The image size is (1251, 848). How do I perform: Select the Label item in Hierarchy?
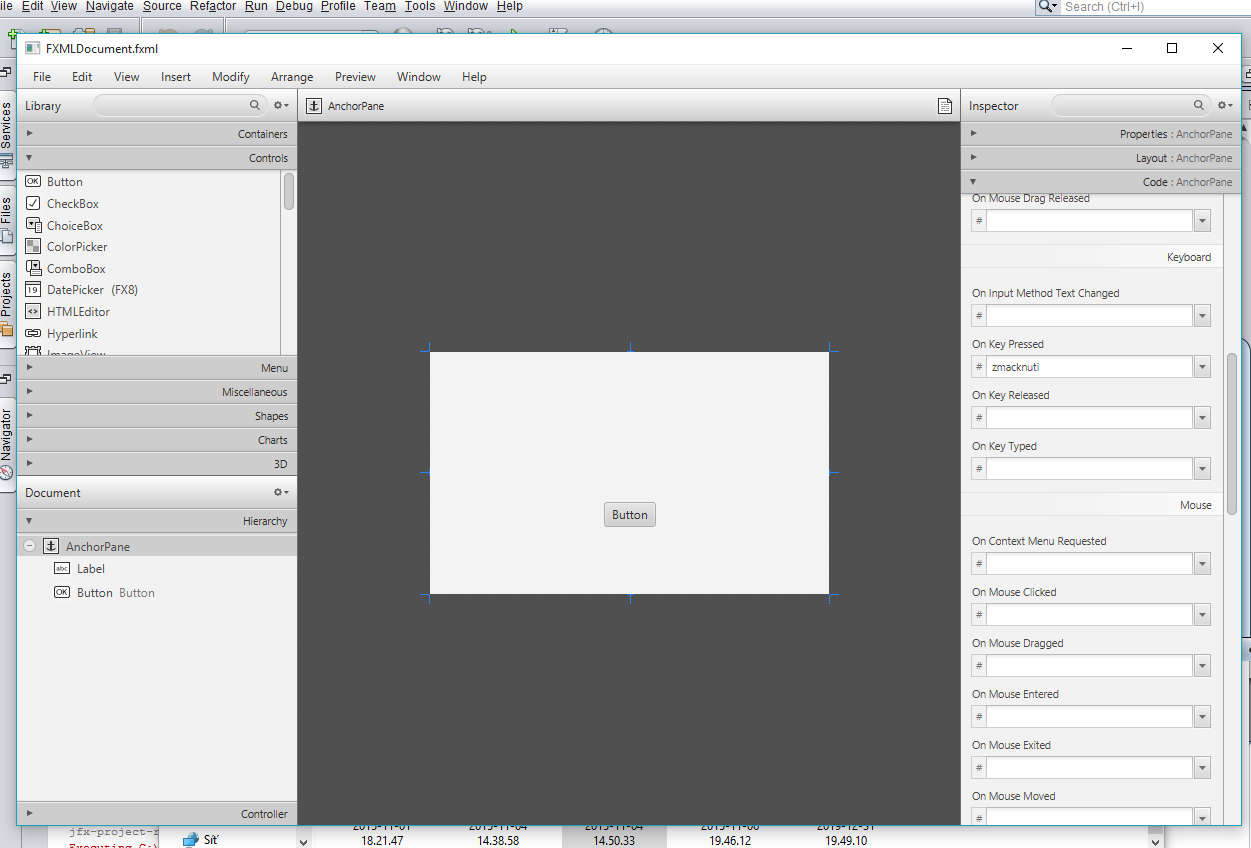(90, 569)
